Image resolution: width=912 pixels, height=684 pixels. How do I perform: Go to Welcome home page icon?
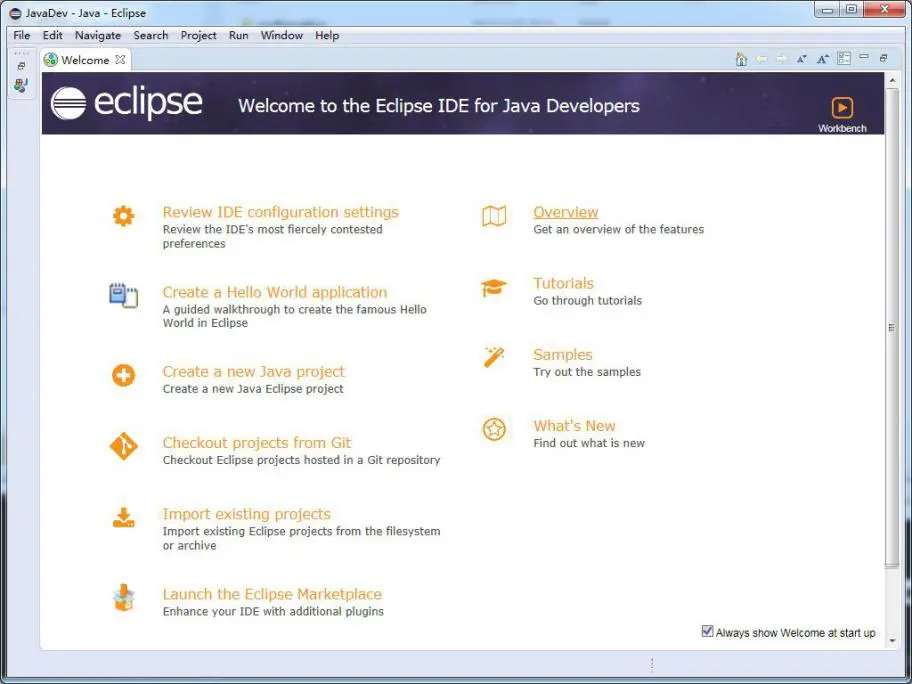741,59
